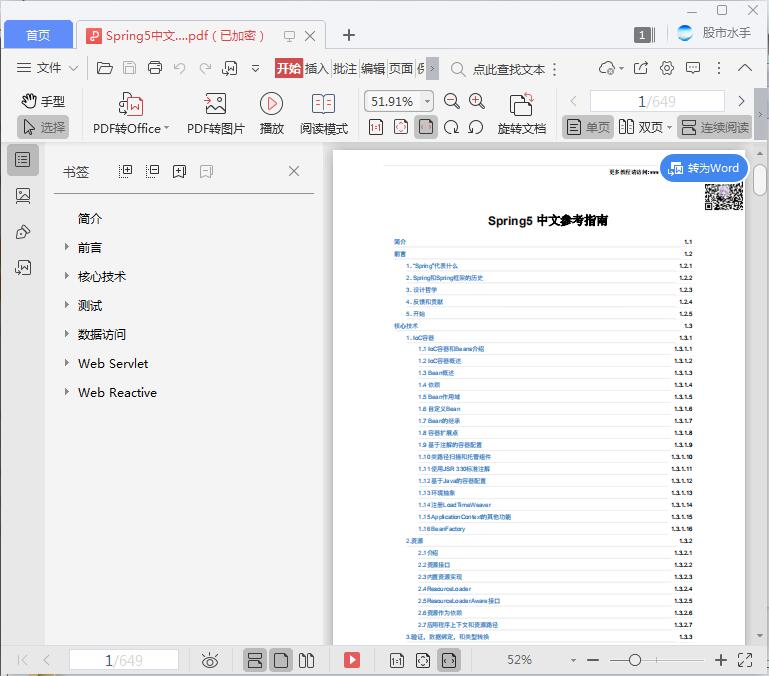Open bookmarks panel in sidebar
Screen dimensions: 769x676
click(23, 160)
